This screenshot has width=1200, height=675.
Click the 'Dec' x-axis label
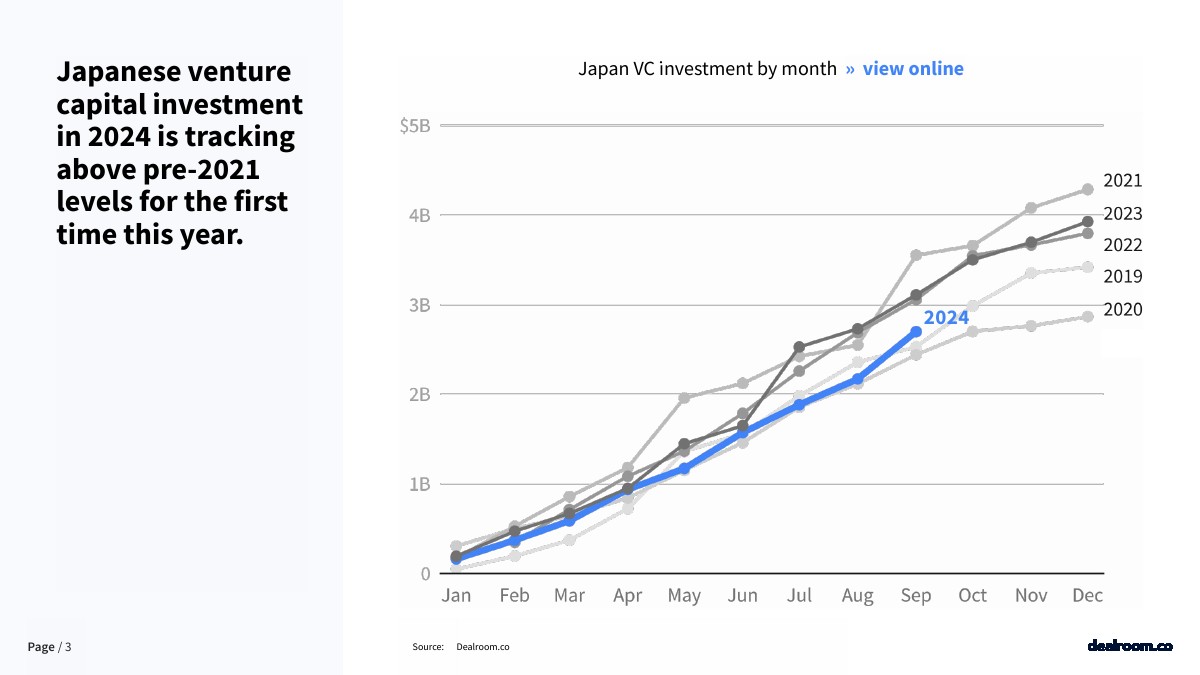coord(1087,596)
